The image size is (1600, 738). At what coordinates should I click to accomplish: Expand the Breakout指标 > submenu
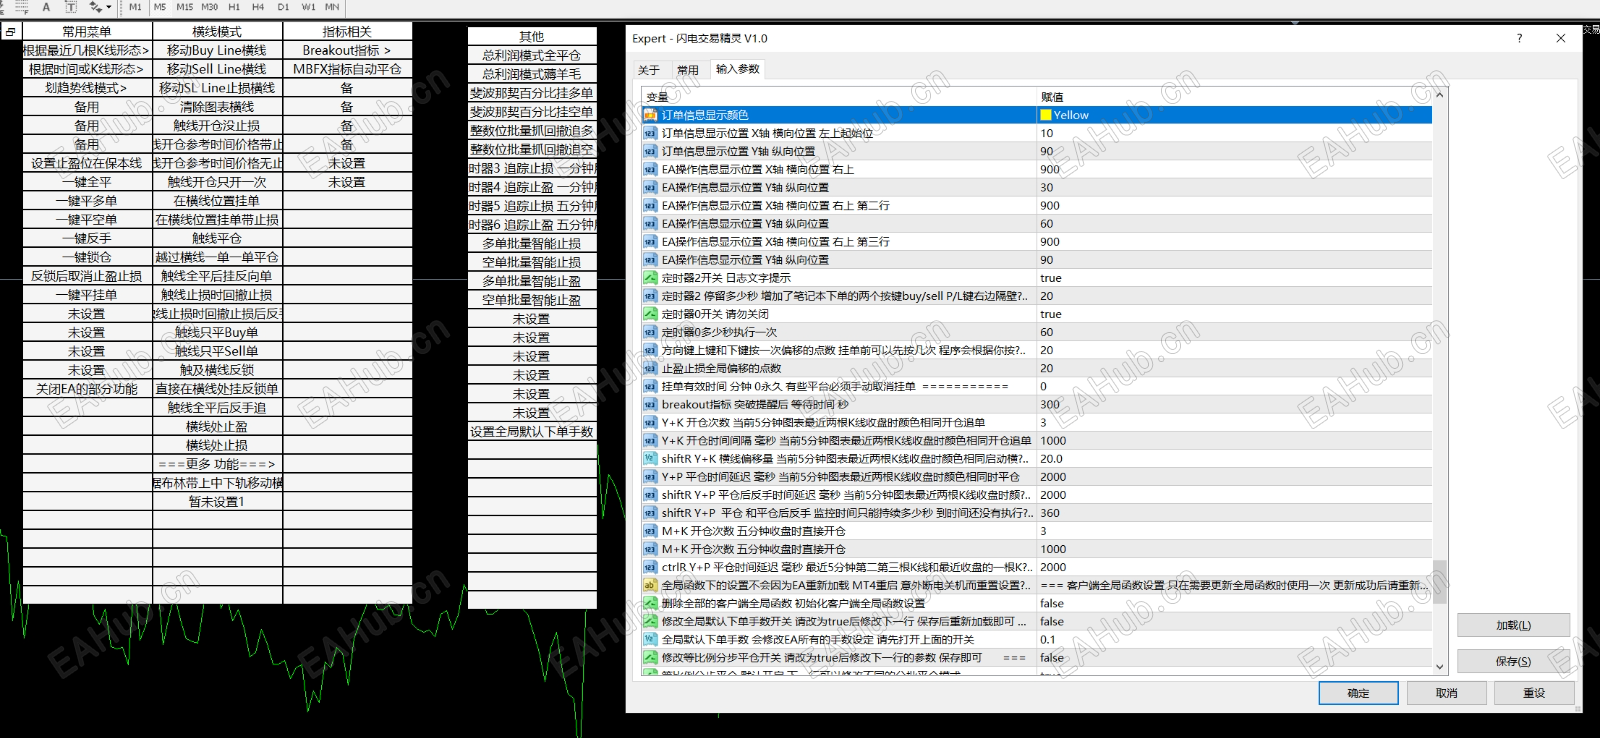(x=347, y=50)
